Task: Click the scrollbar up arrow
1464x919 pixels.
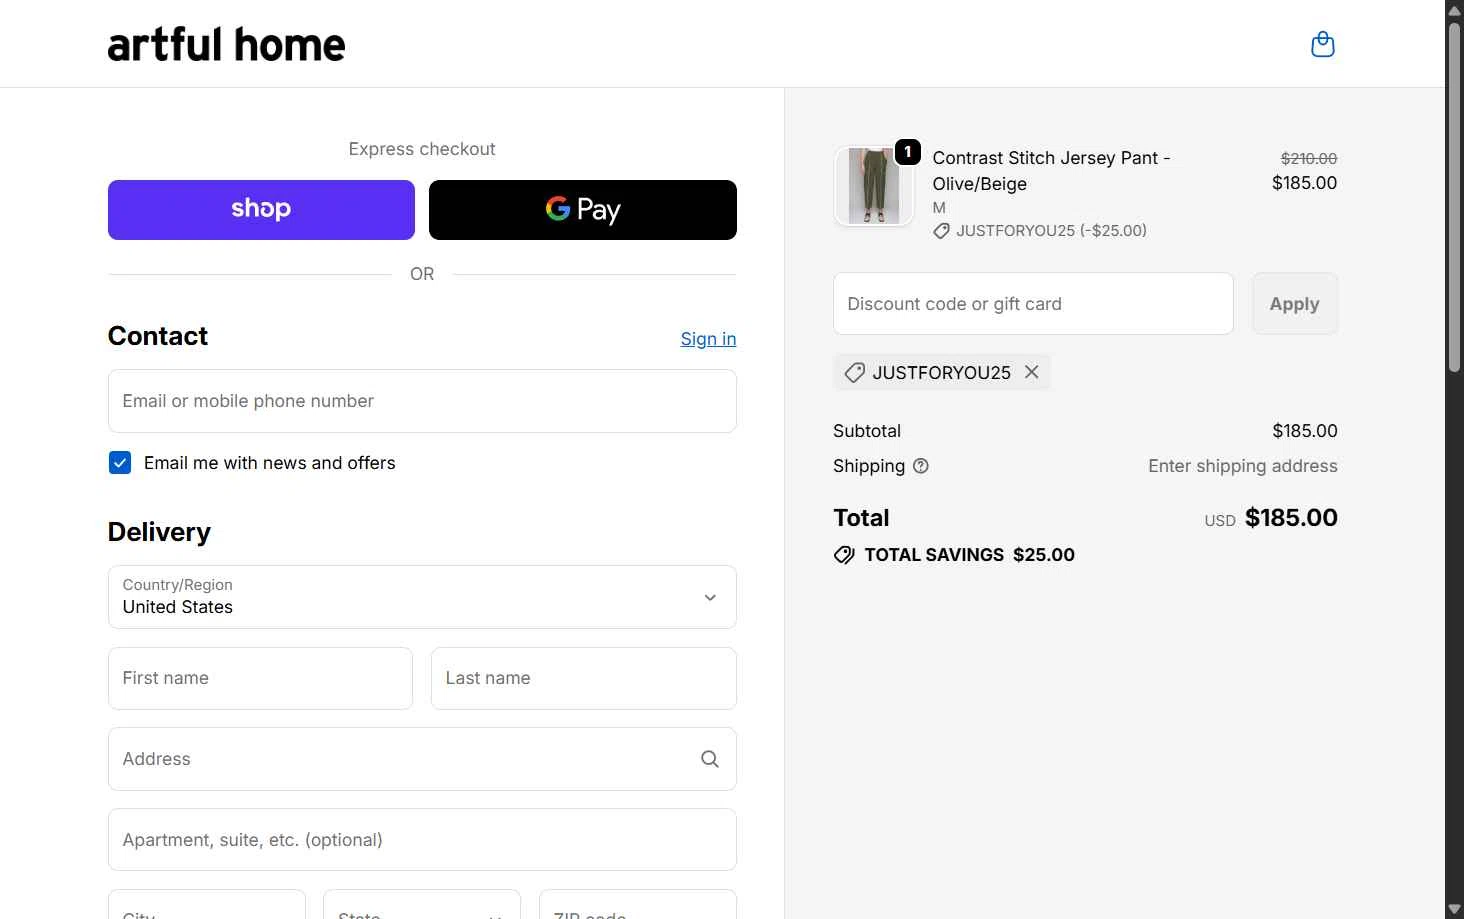Action: click(1454, 9)
